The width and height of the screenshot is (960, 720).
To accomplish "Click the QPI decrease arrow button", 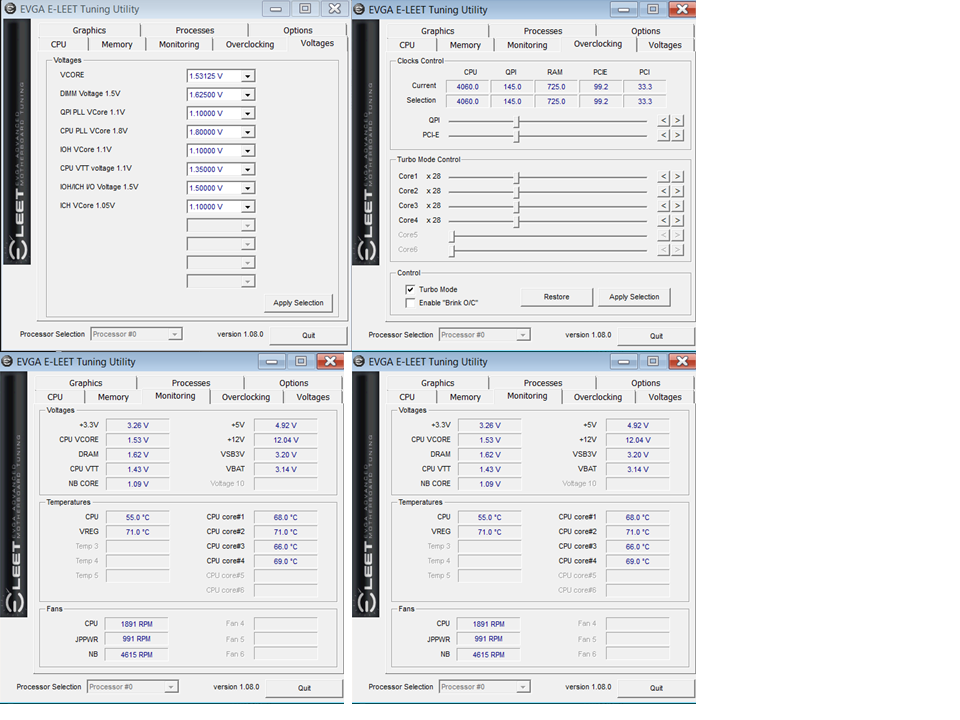I will (x=664, y=120).
